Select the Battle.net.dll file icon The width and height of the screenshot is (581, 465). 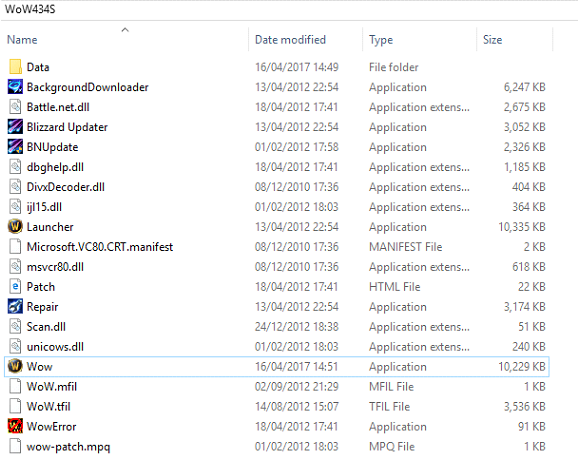[15, 107]
